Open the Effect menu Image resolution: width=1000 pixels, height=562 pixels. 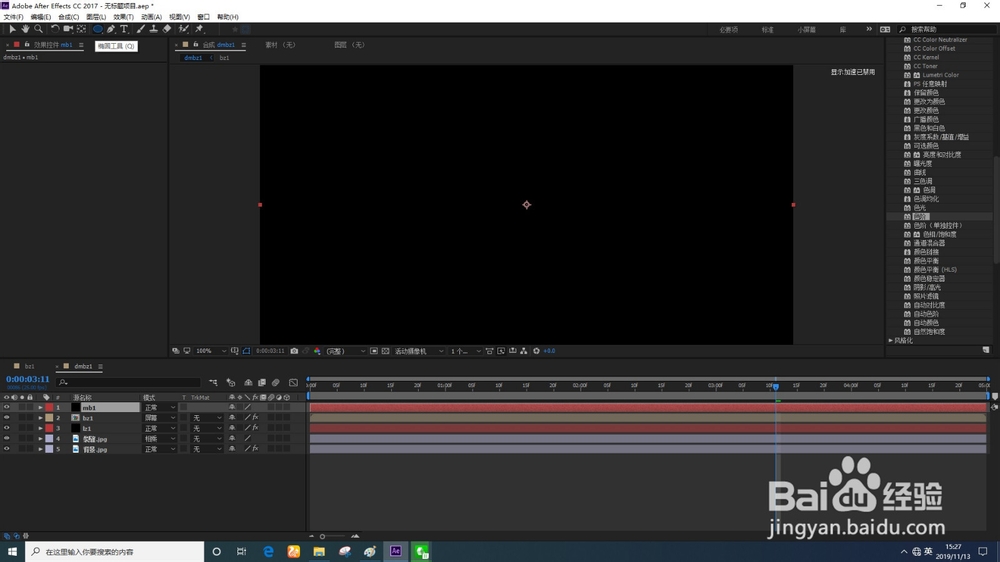click(124, 17)
